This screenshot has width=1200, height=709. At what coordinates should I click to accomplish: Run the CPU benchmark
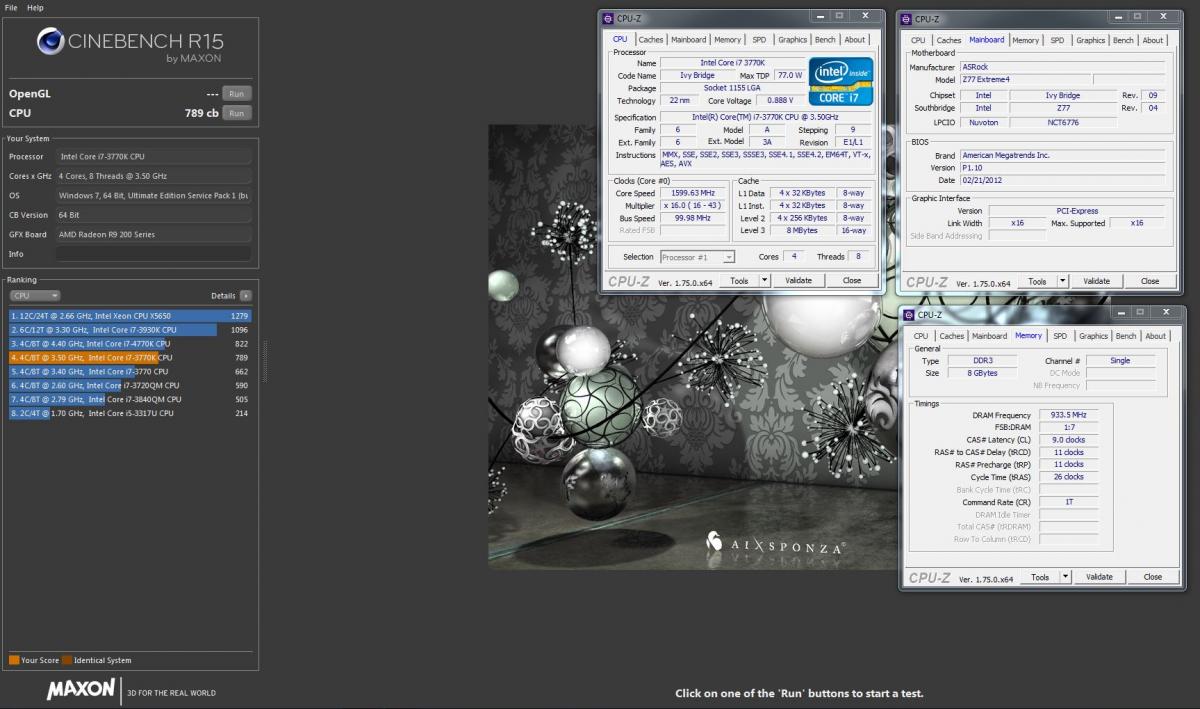click(x=236, y=113)
